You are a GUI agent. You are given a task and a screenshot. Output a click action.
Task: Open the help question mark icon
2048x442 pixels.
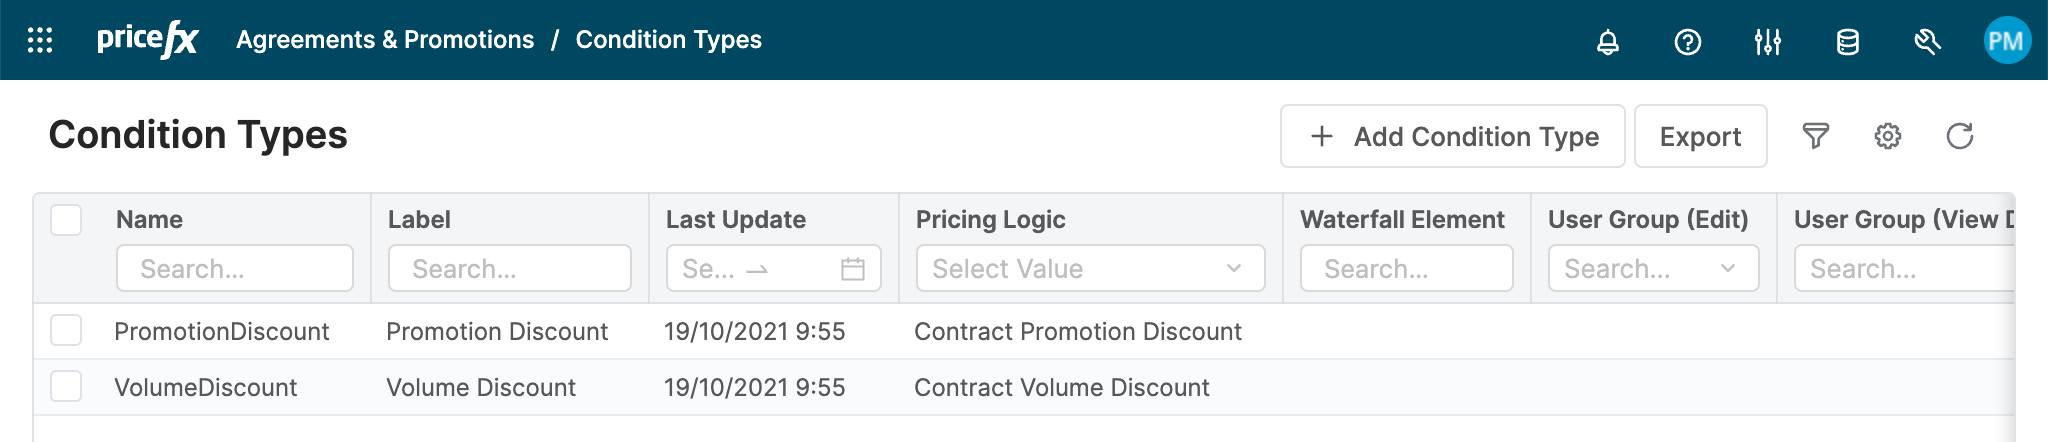1688,42
